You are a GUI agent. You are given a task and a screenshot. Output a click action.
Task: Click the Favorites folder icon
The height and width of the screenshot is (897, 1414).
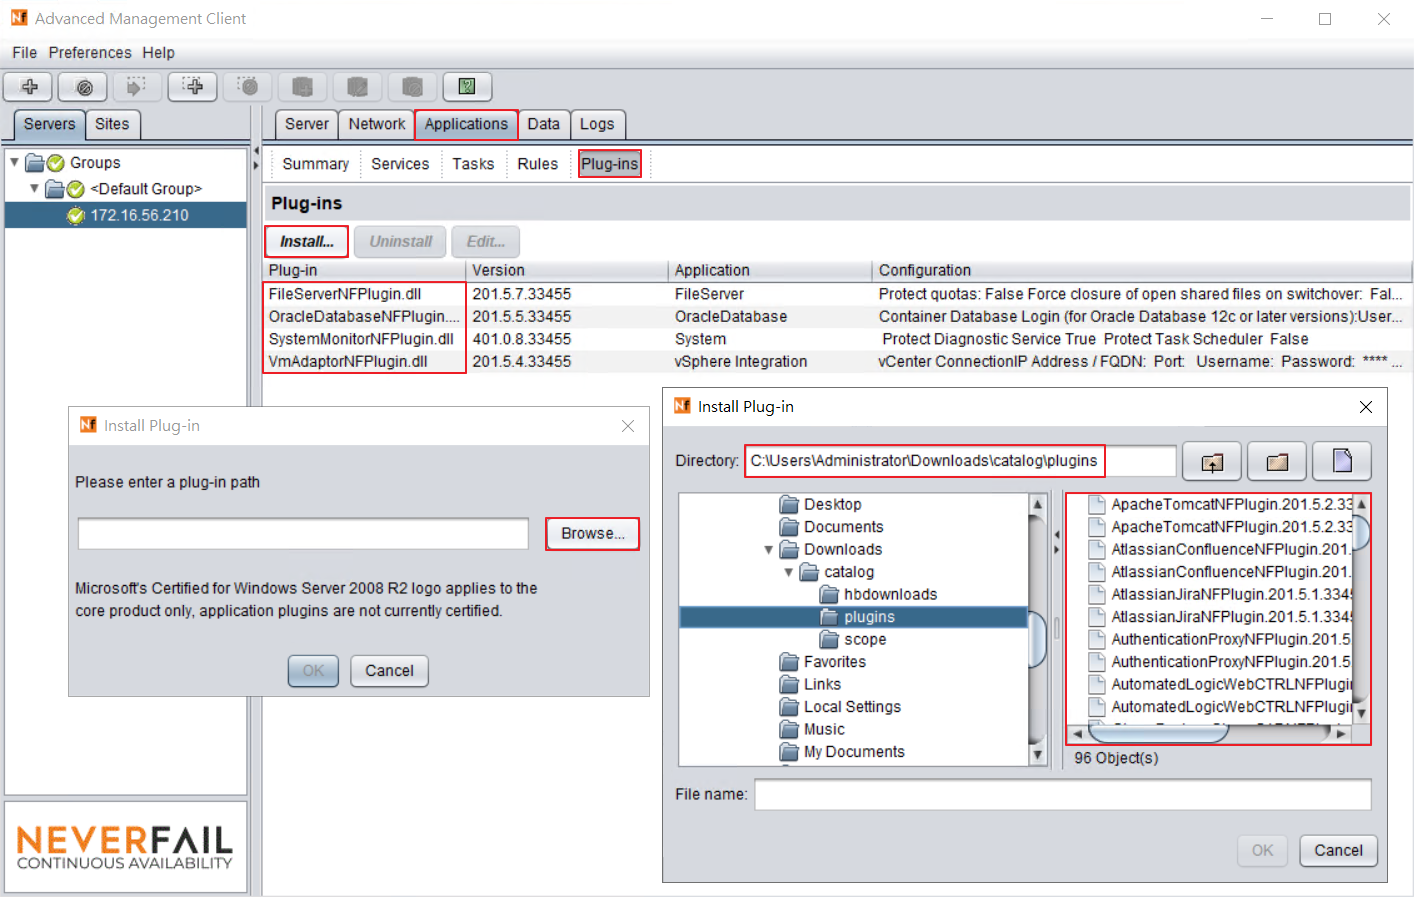789,661
